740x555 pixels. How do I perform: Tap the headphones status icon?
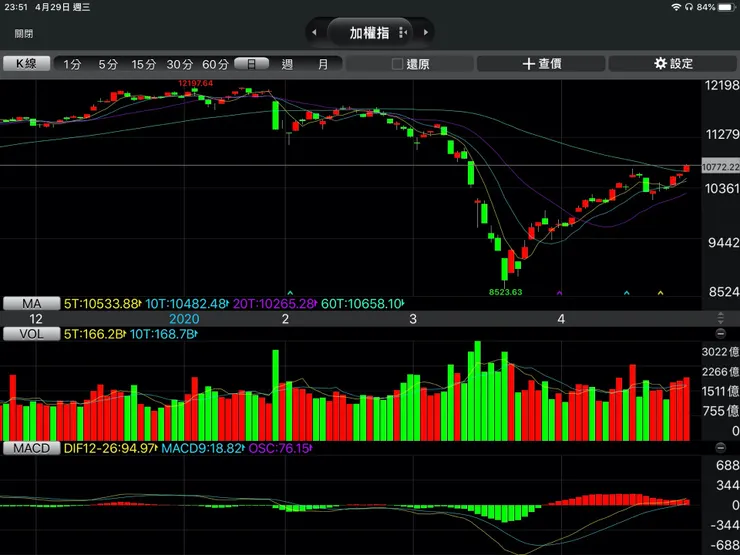pos(689,7)
